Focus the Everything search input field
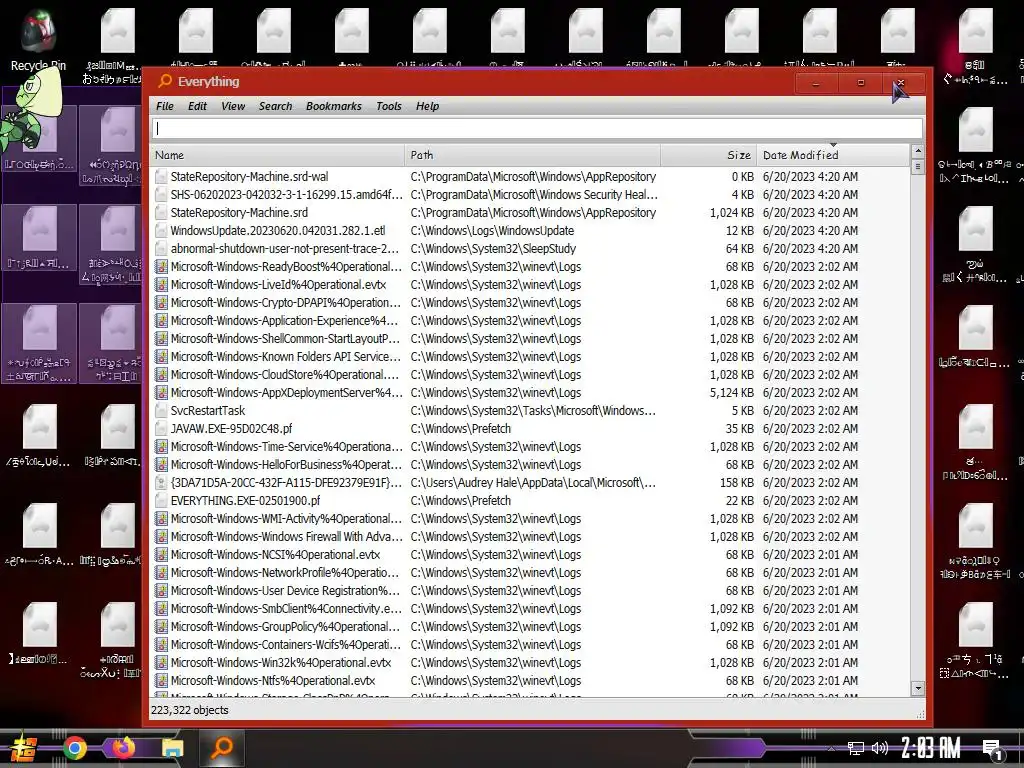 537,129
